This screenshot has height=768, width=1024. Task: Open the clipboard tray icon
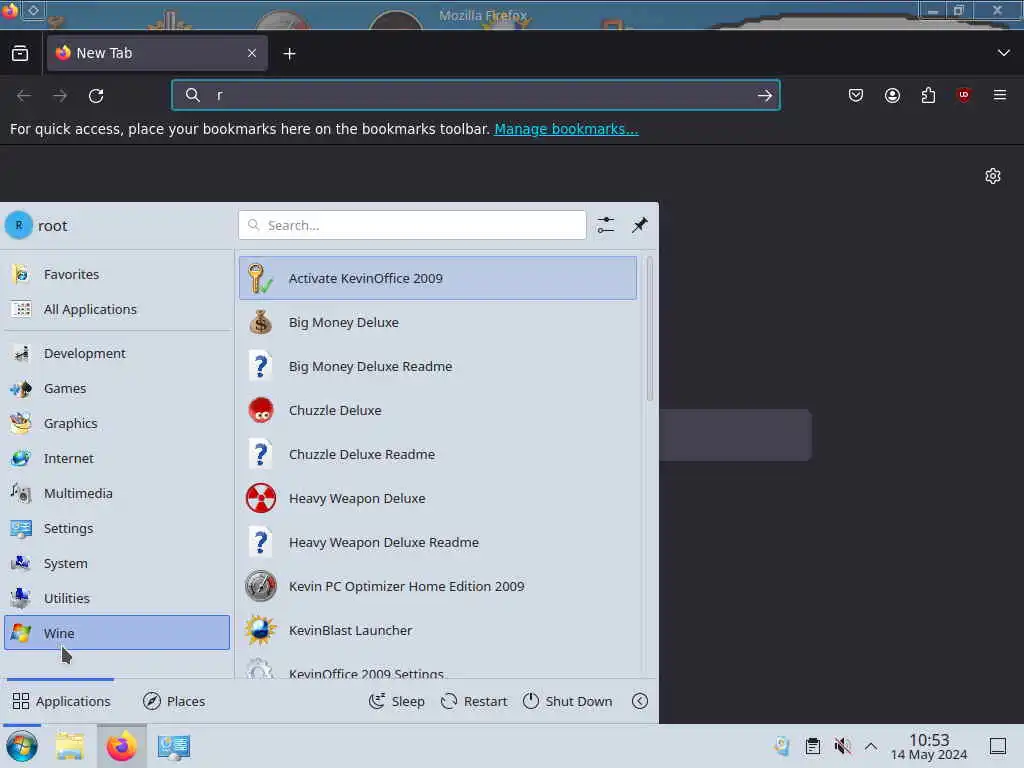812,746
